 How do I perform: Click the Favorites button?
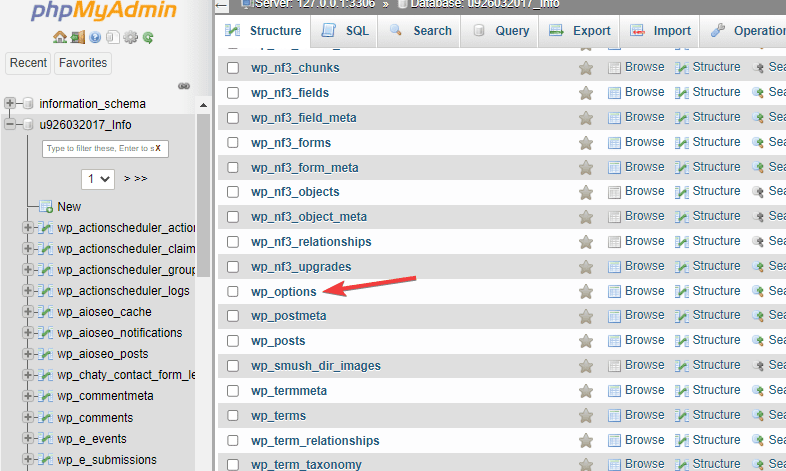tap(83, 63)
